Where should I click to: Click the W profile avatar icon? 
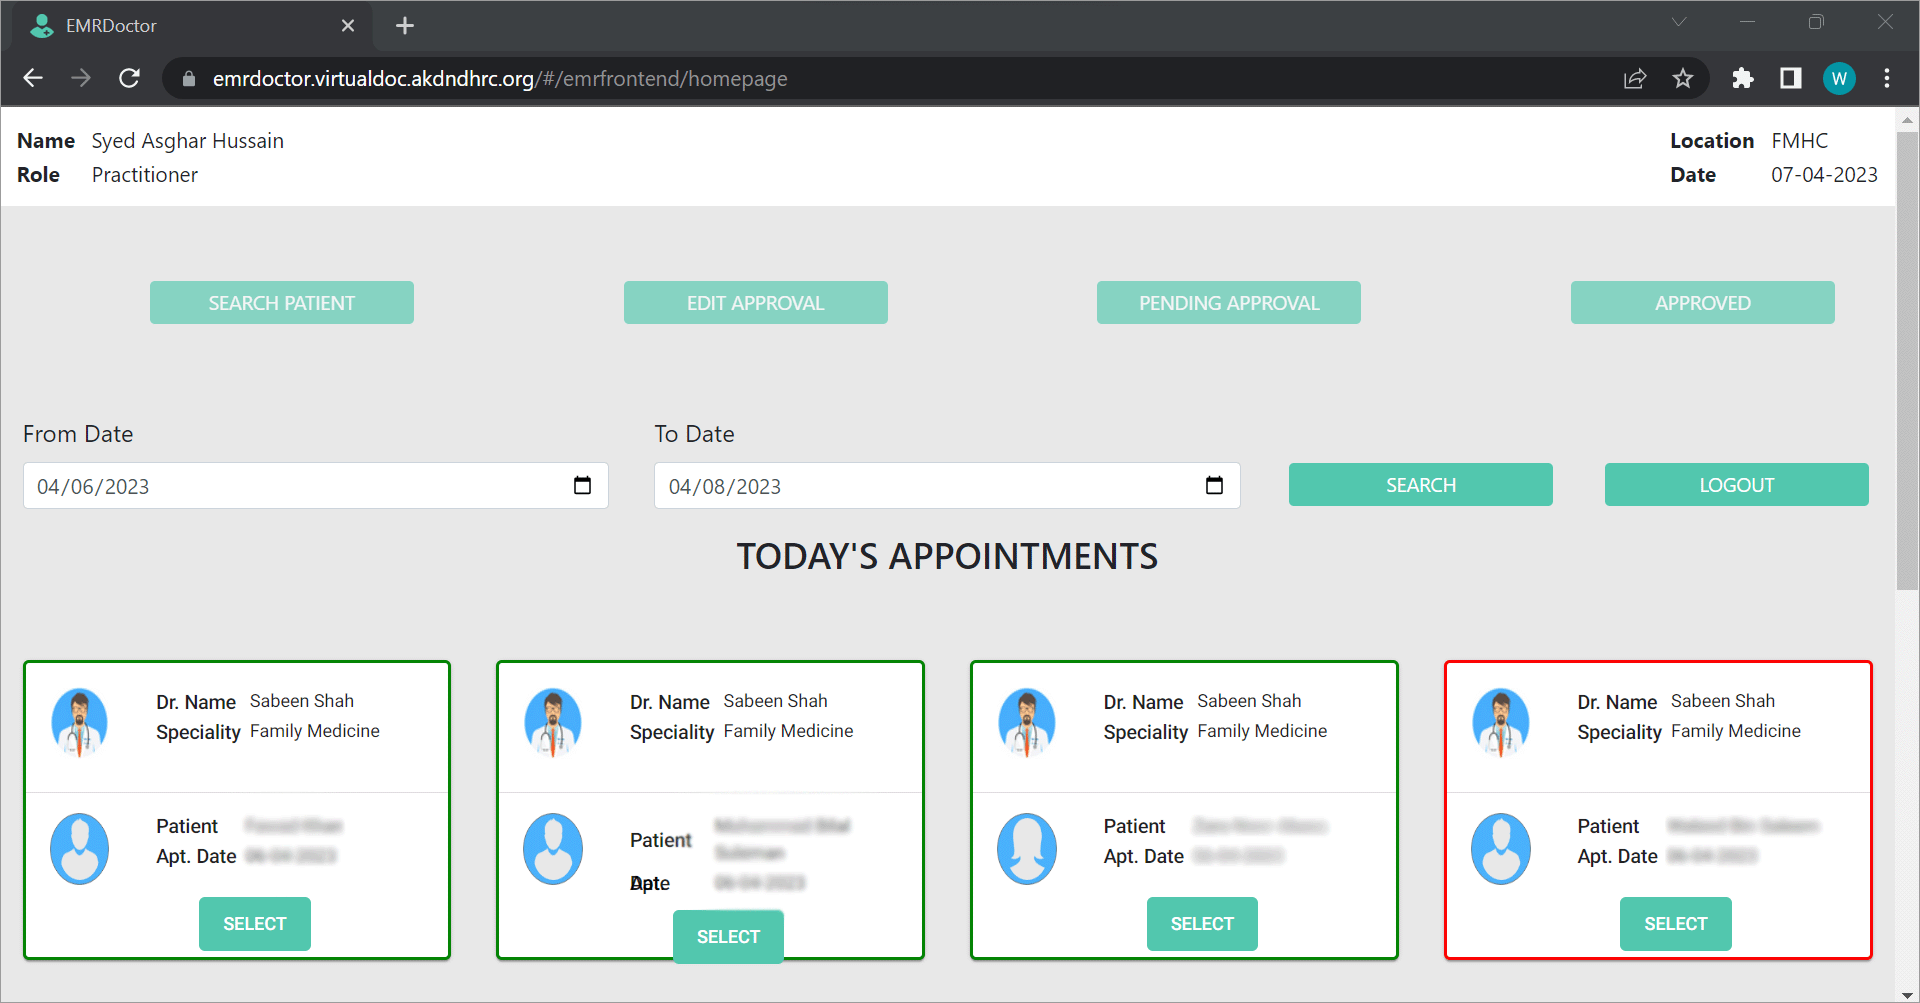(1839, 78)
